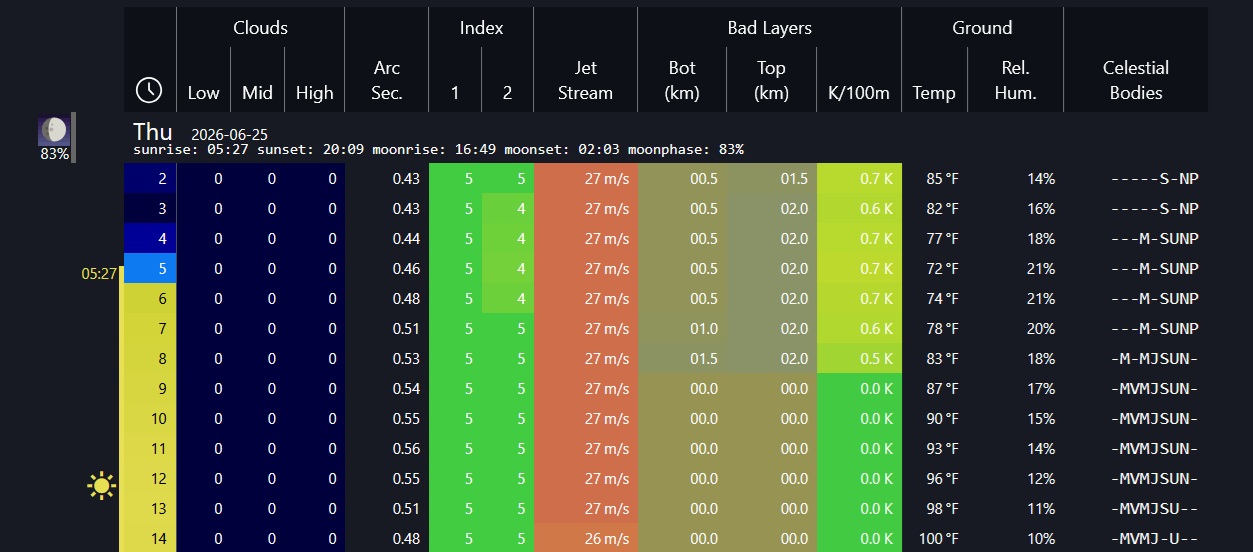Click the yellow sun icon beside hour 12
This screenshot has width=1253, height=552.
tap(101, 486)
